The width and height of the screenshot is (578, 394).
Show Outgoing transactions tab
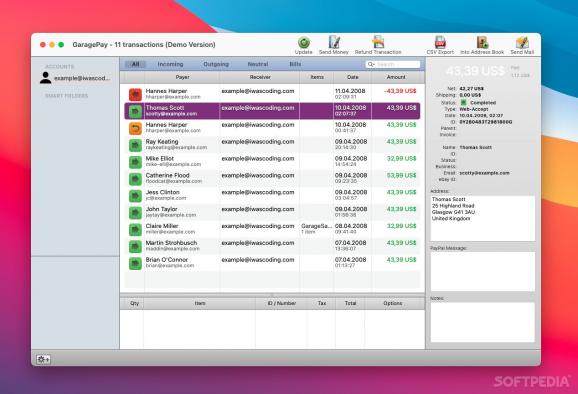click(x=216, y=64)
